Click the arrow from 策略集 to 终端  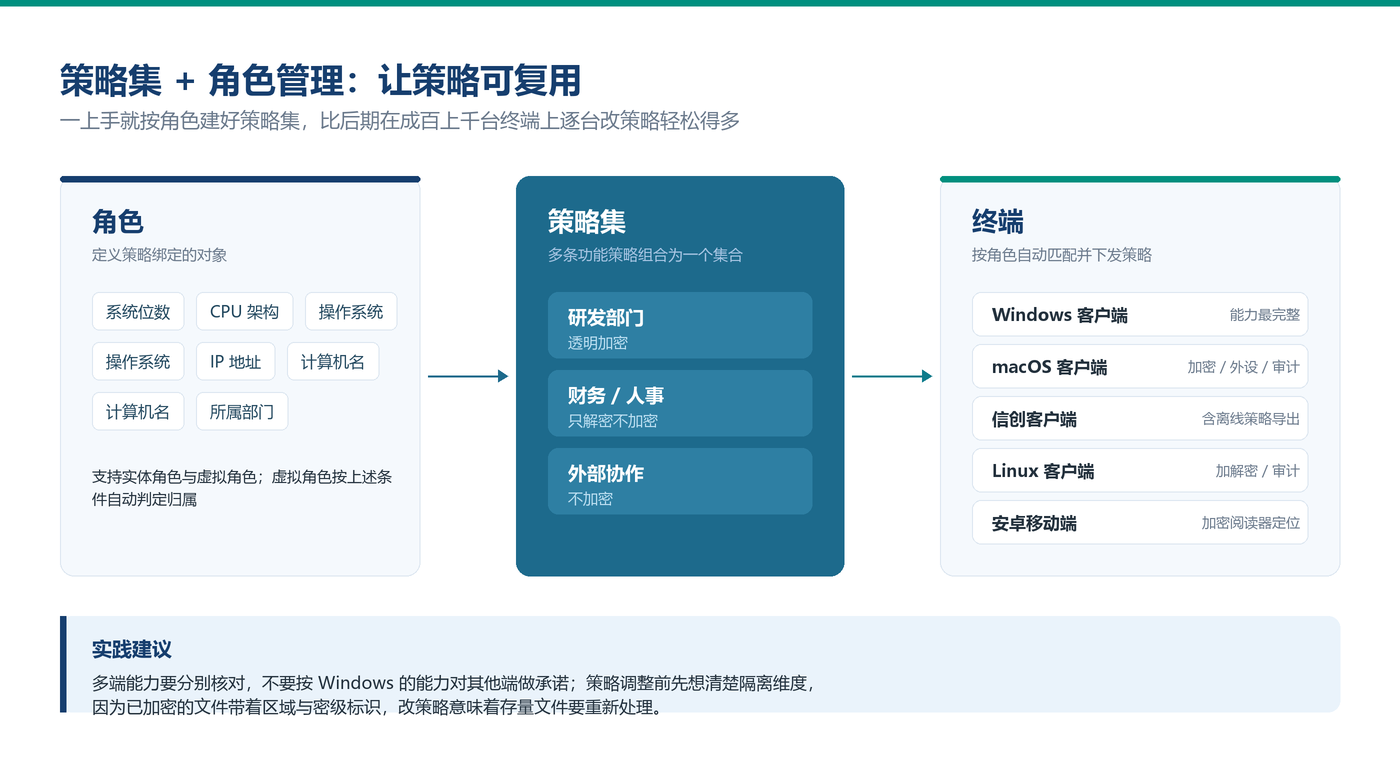point(892,376)
